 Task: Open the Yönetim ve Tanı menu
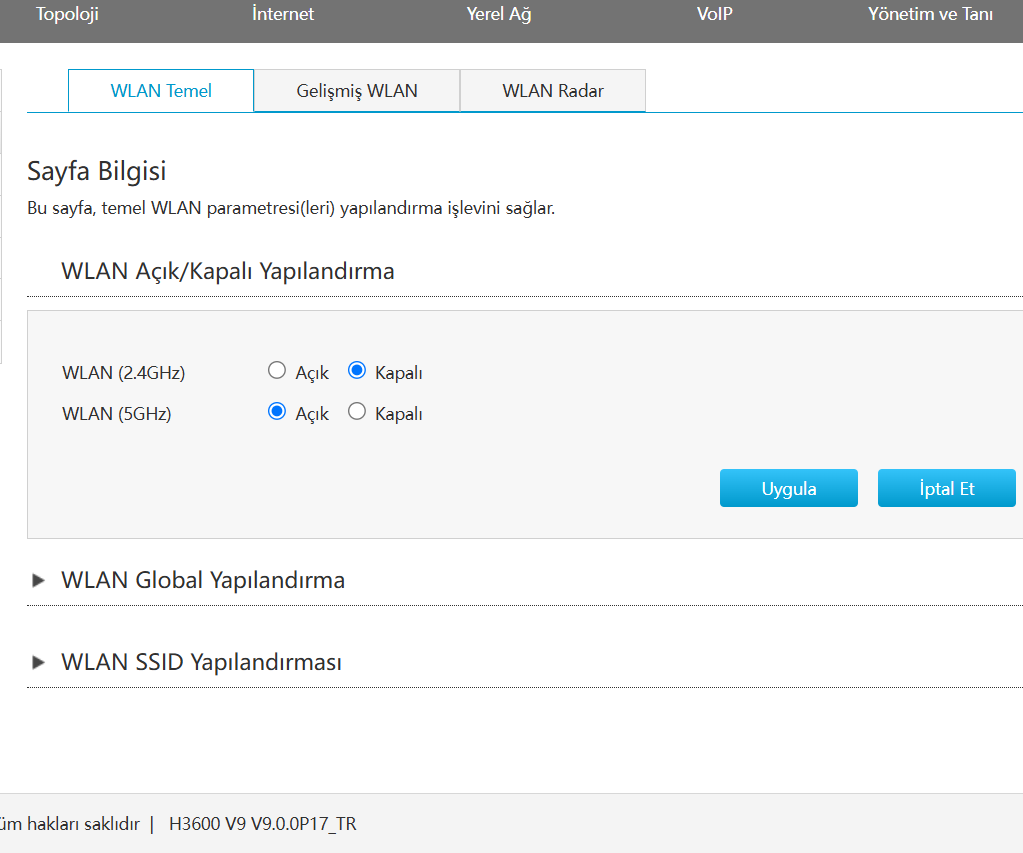[x=930, y=14]
